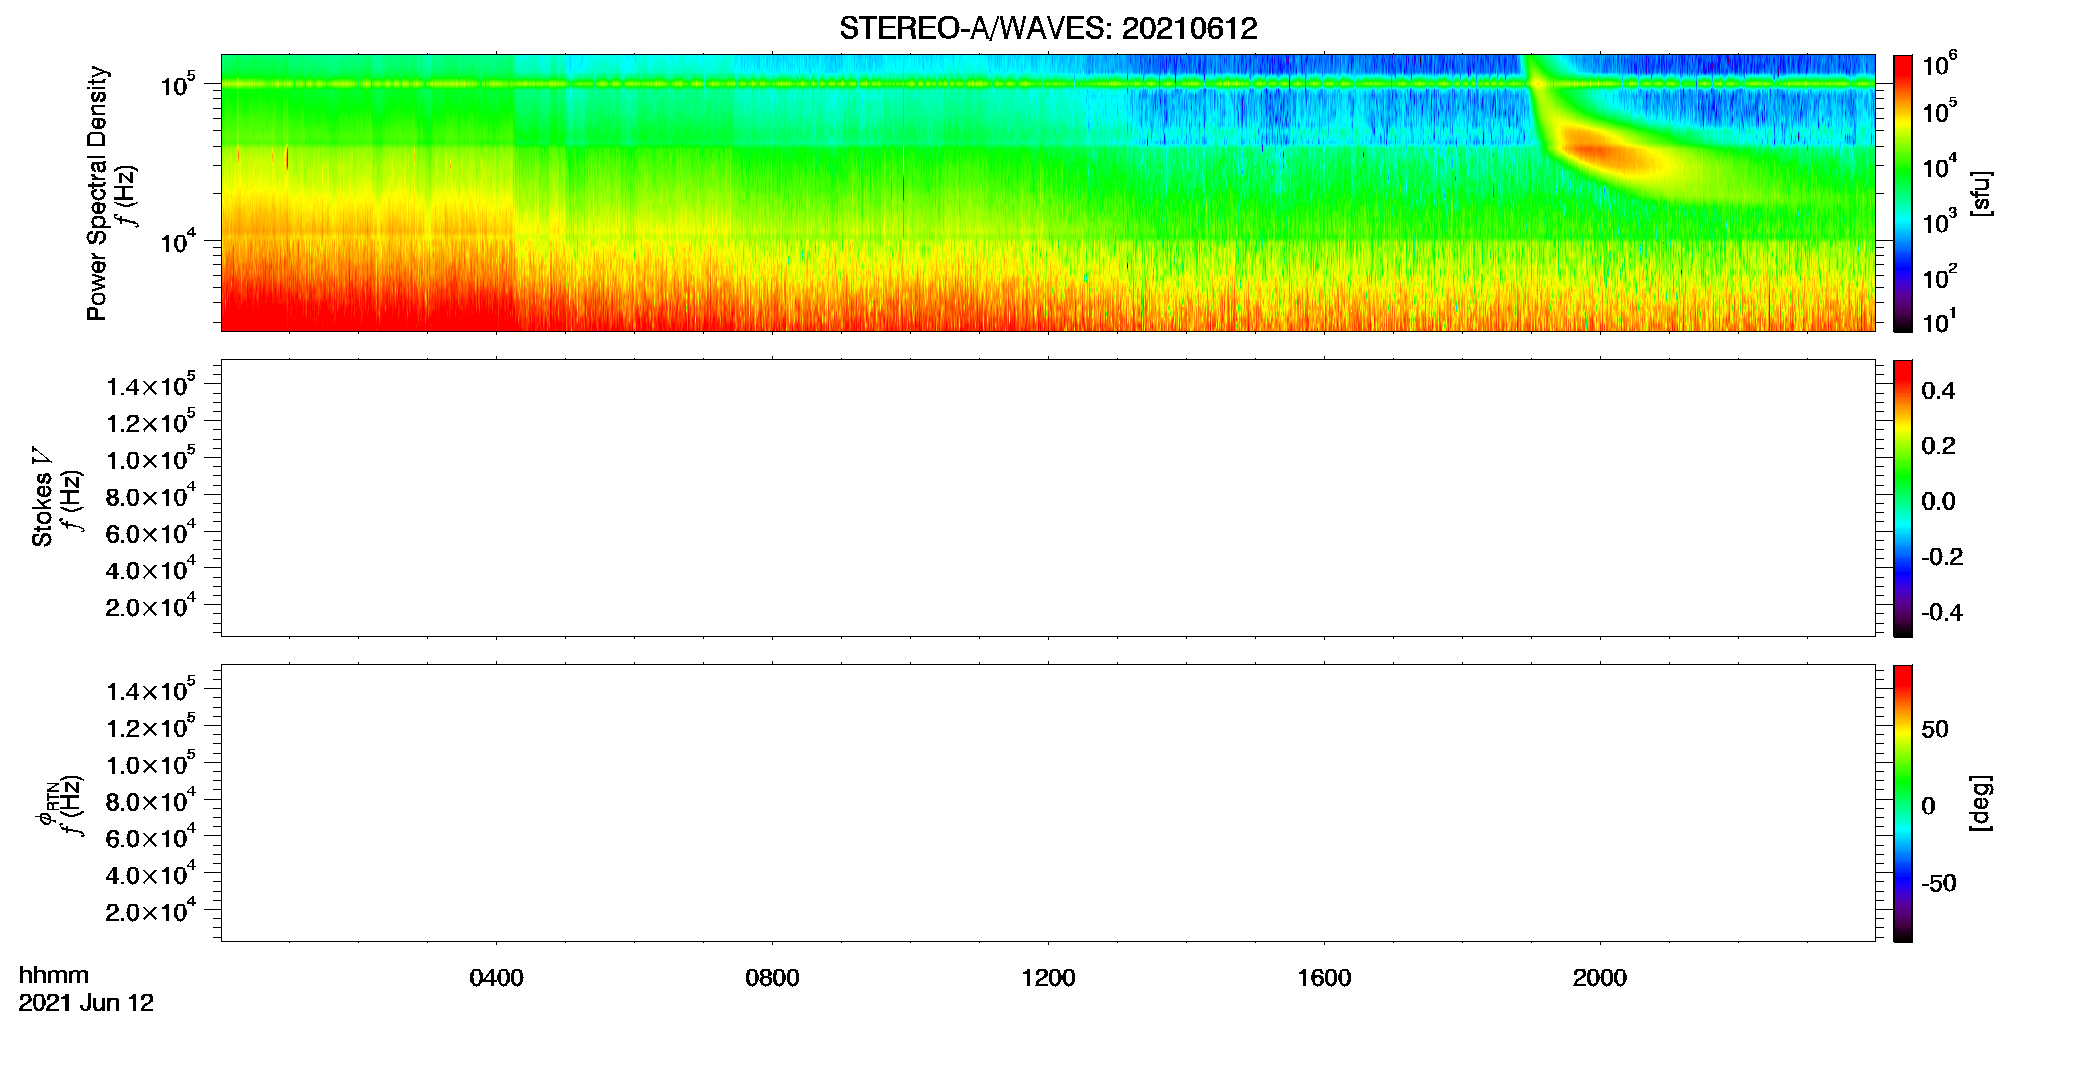Click the 50 degree colorbar tick
The width and height of the screenshot is (2096, 1080).
[x=1935, y=729]
